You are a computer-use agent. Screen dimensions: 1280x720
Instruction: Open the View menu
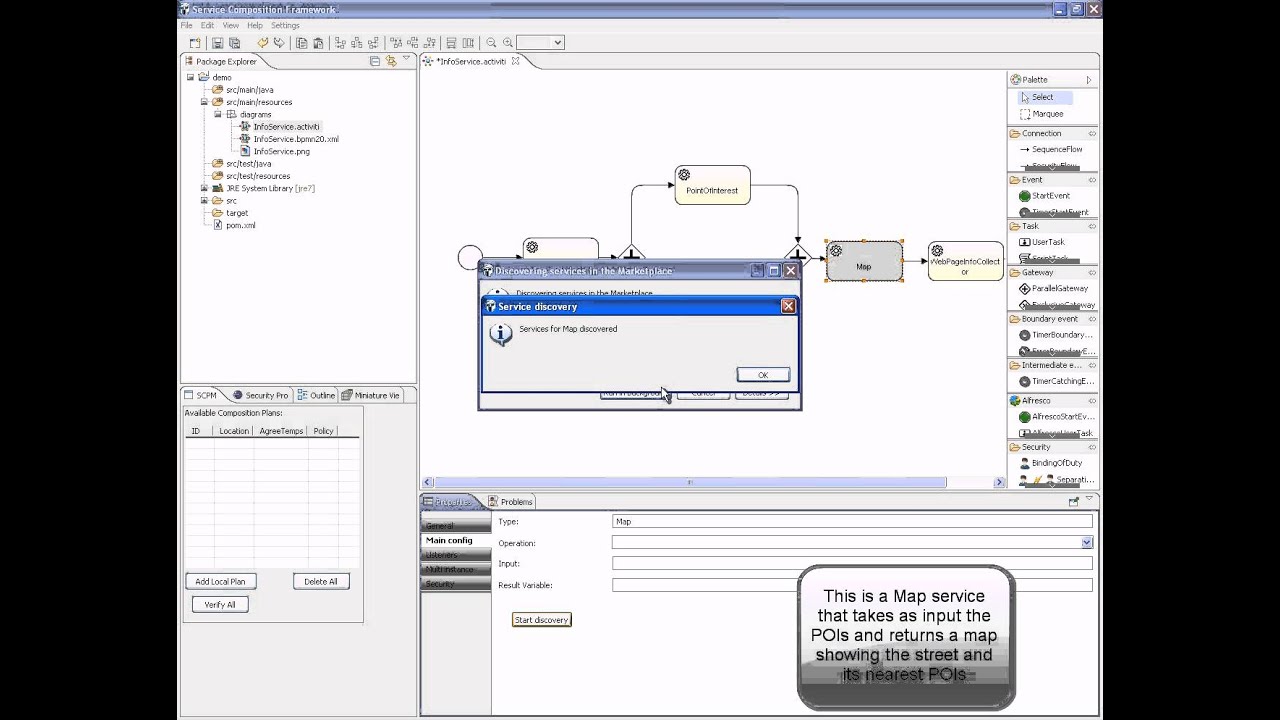pyautogui.click(x=230, y=25)
